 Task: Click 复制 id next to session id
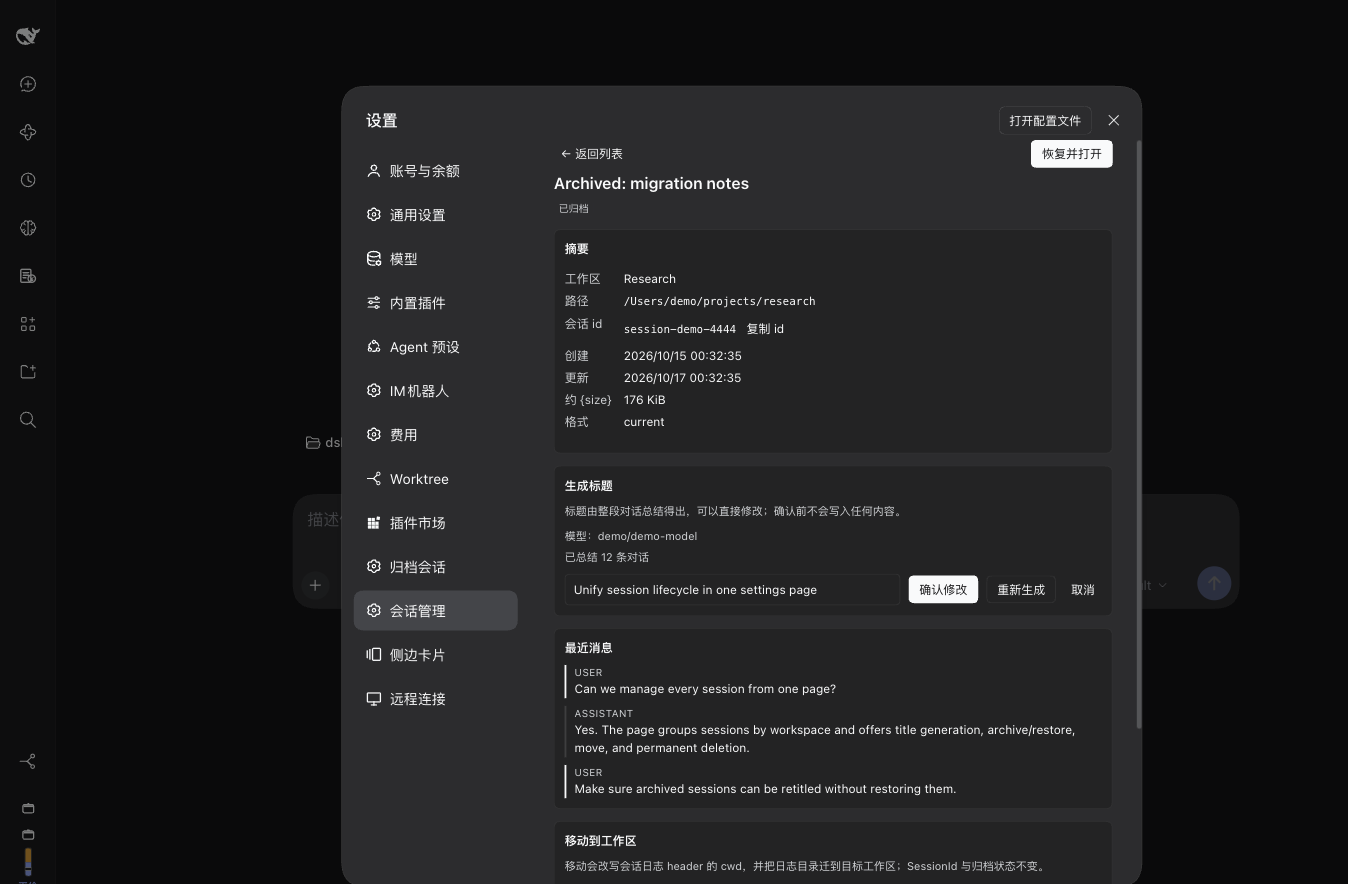[765, 329]
